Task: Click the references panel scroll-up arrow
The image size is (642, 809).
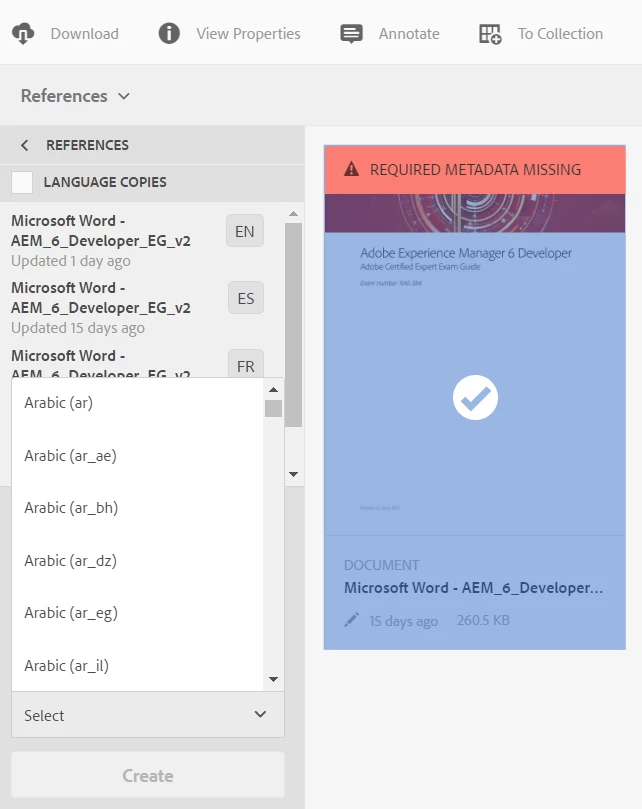Action: [x=294, y=214]
